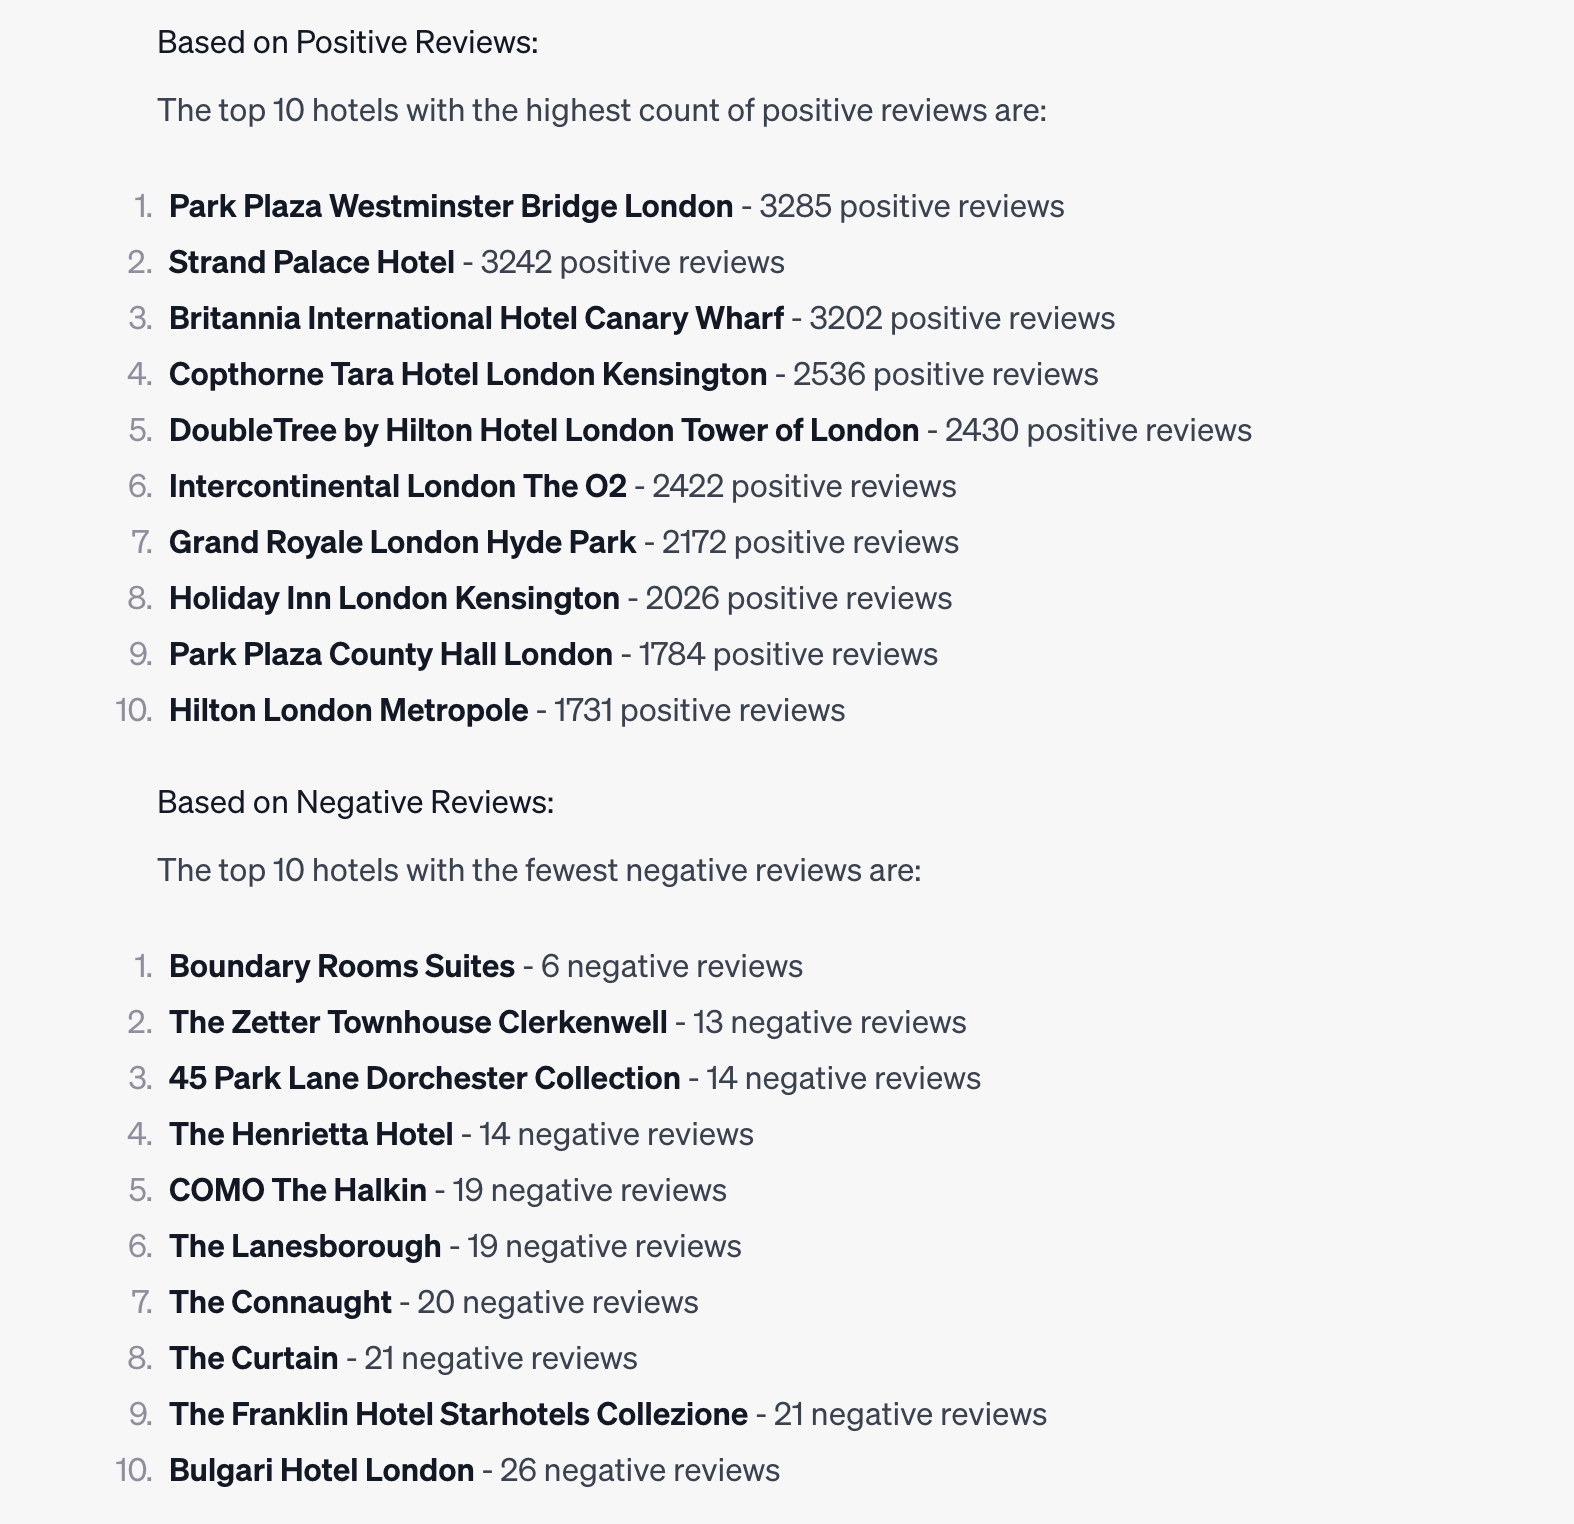
Task: Click Grand Royale London Hyde Park entry
Action: point(403,542)
